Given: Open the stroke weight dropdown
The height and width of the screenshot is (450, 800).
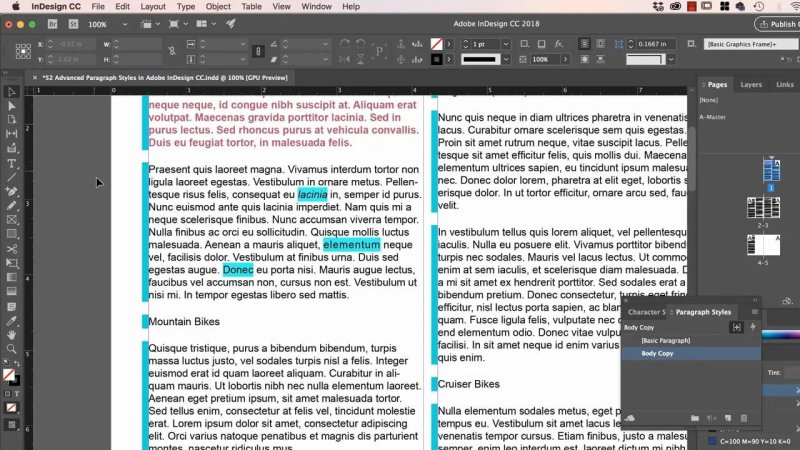Looking at the screenshot, I should [506, 44].
